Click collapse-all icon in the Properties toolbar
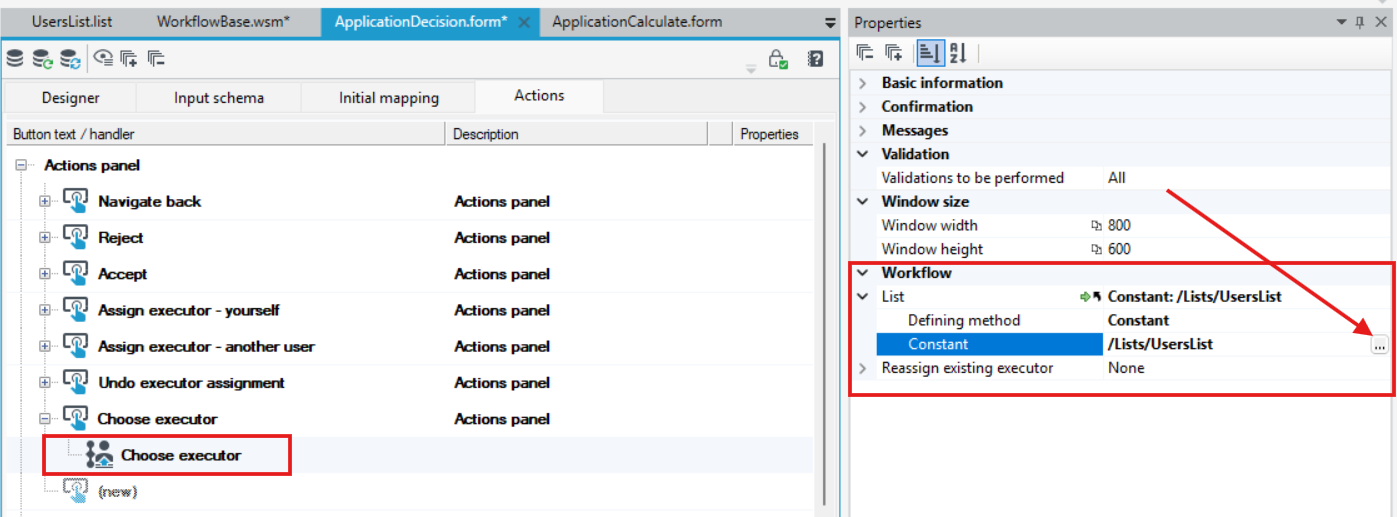The image size is (1397, 517). click(x=866, y=53)
